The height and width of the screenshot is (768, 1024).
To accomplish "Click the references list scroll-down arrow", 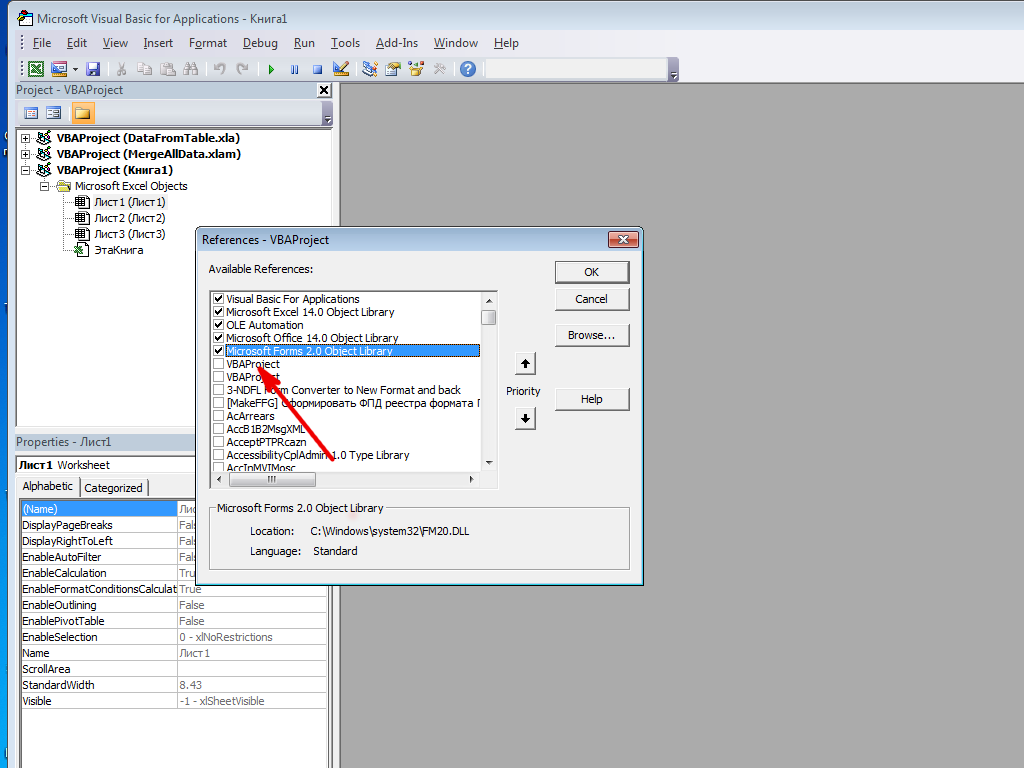I will click(x=489, y=463).
